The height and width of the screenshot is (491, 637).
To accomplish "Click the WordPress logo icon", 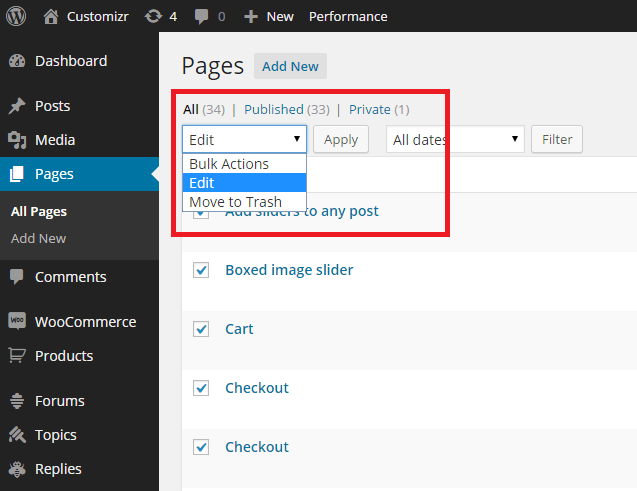I will coord(16,16).
